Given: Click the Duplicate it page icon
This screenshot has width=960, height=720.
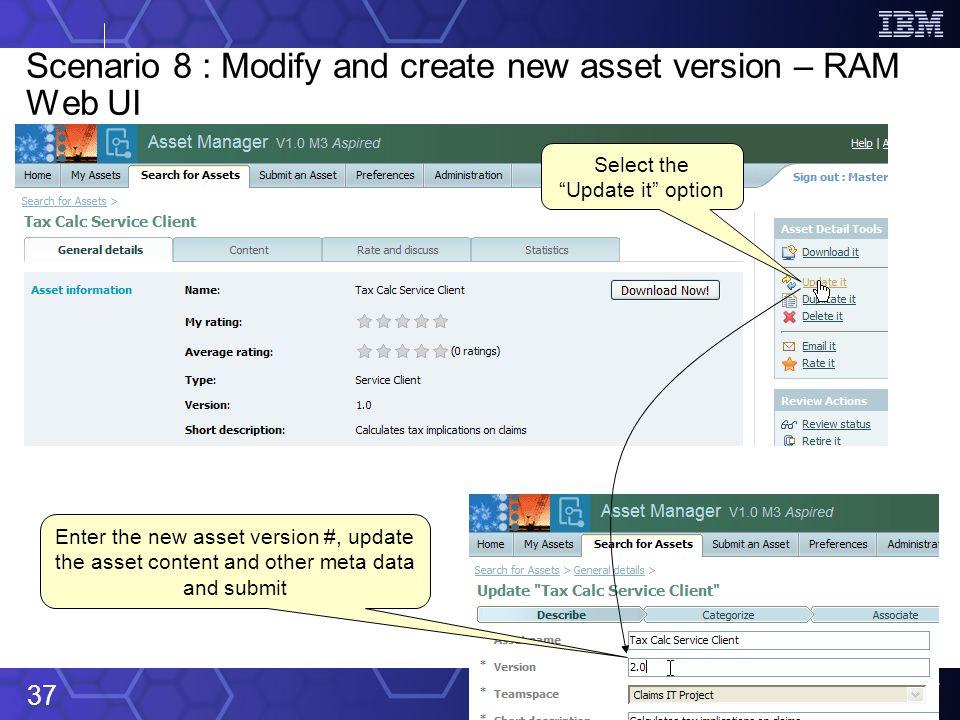Looking at the screenshot, I should click(x=789, y=300).
